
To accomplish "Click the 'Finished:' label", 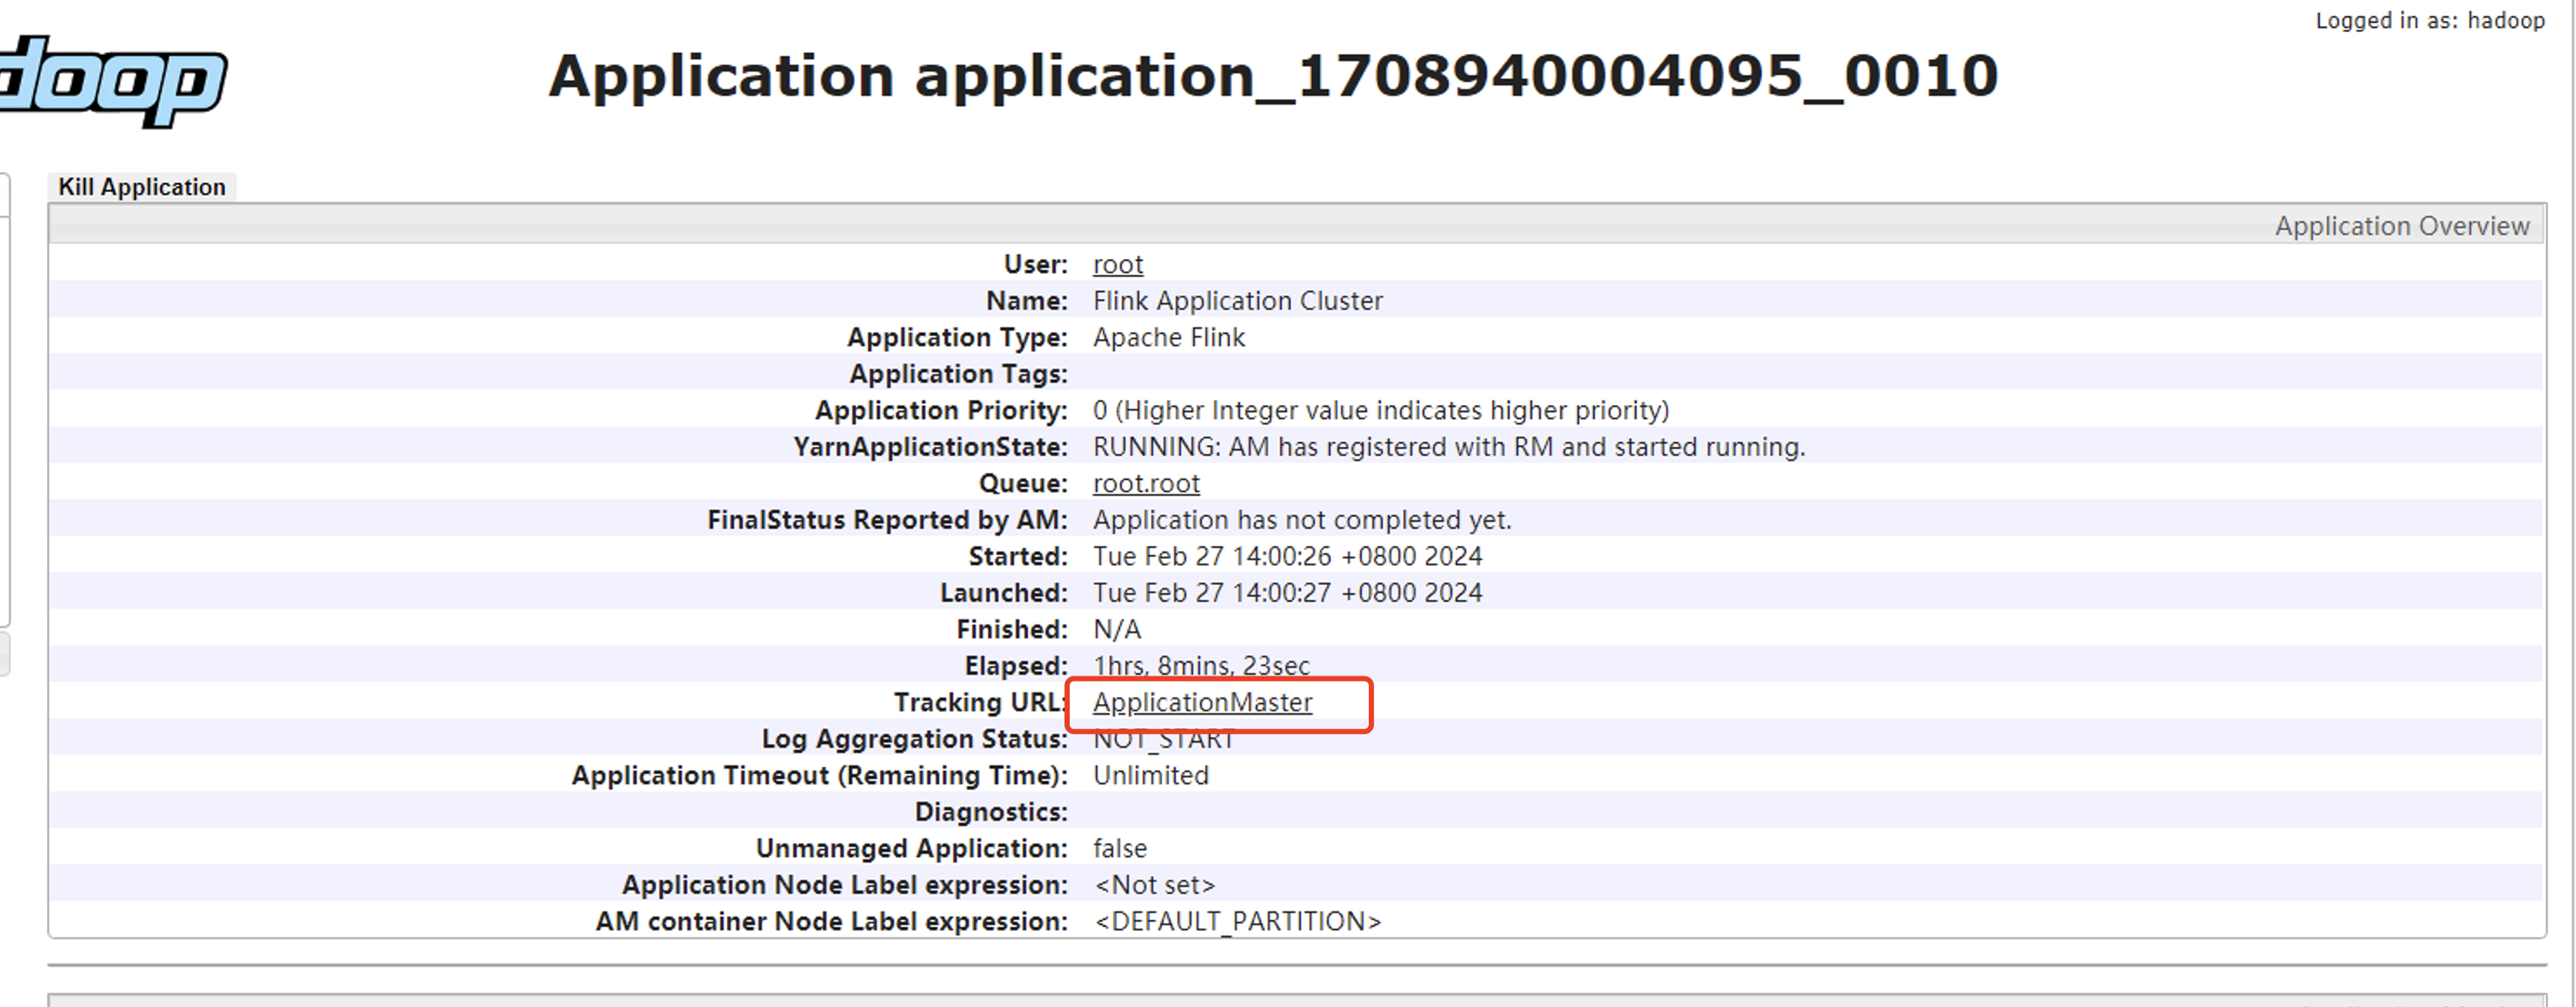I will [x=1012, y=630].
